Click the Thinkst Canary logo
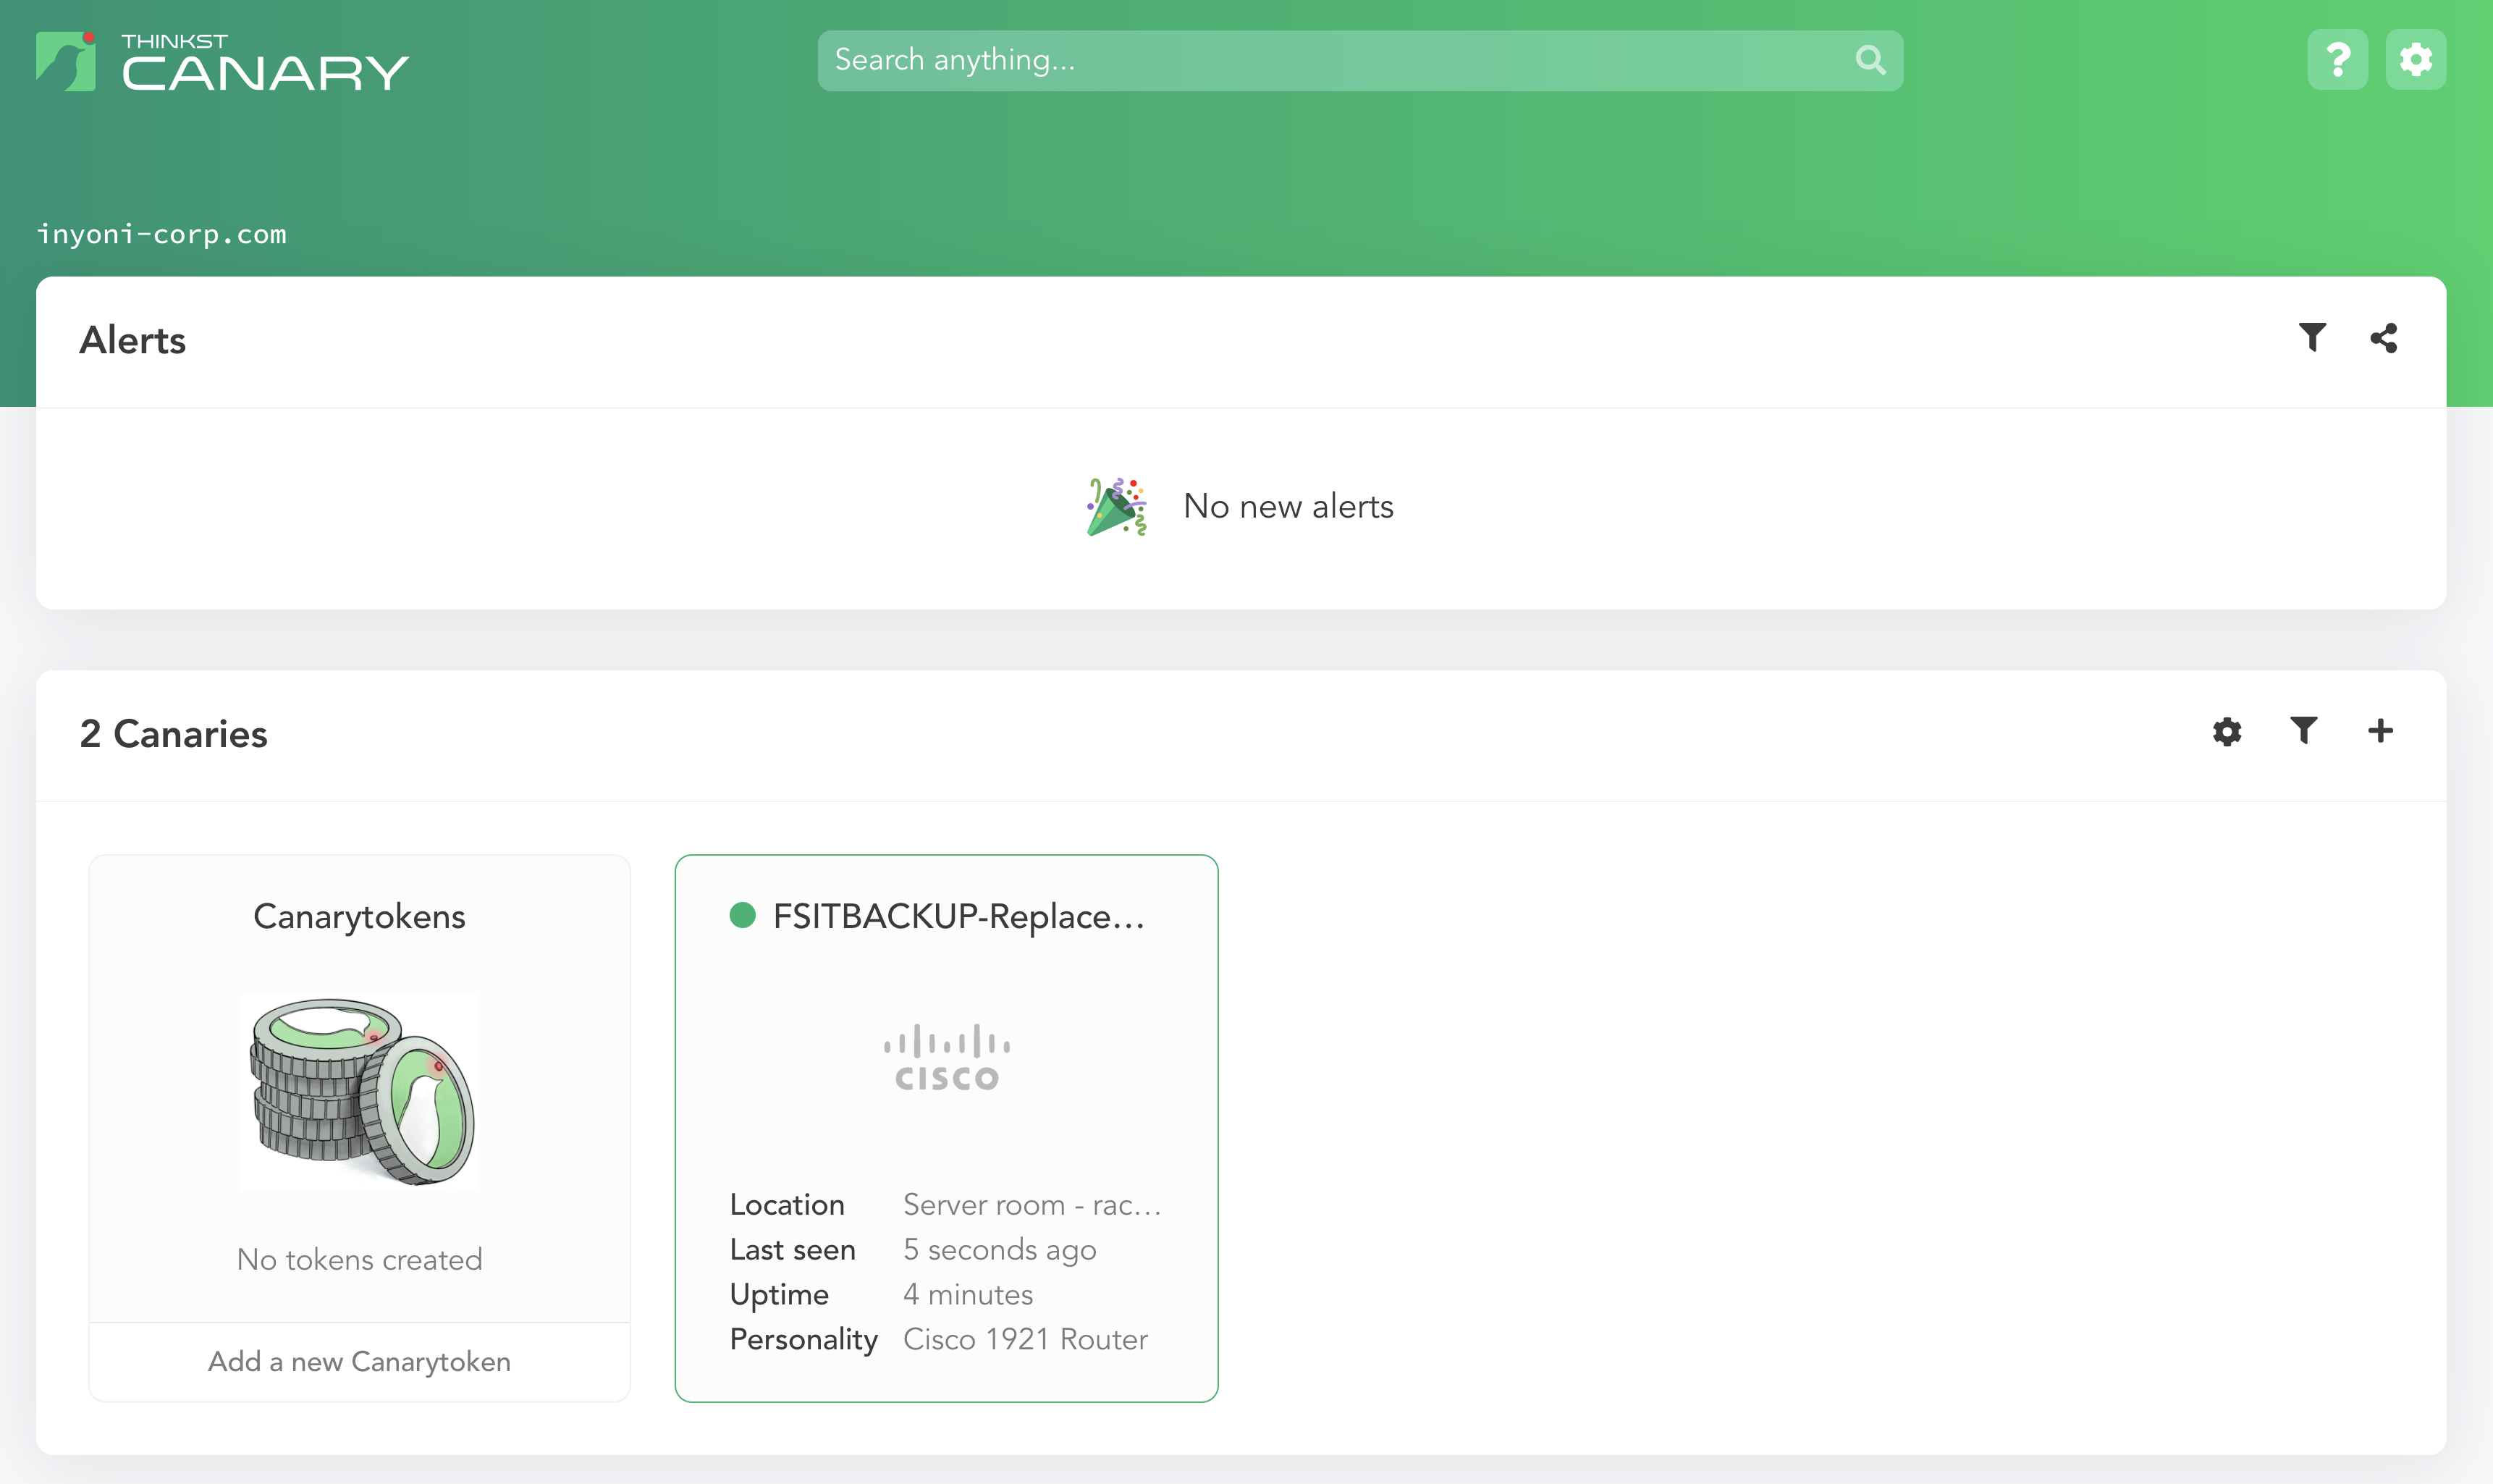 (222, 62)
